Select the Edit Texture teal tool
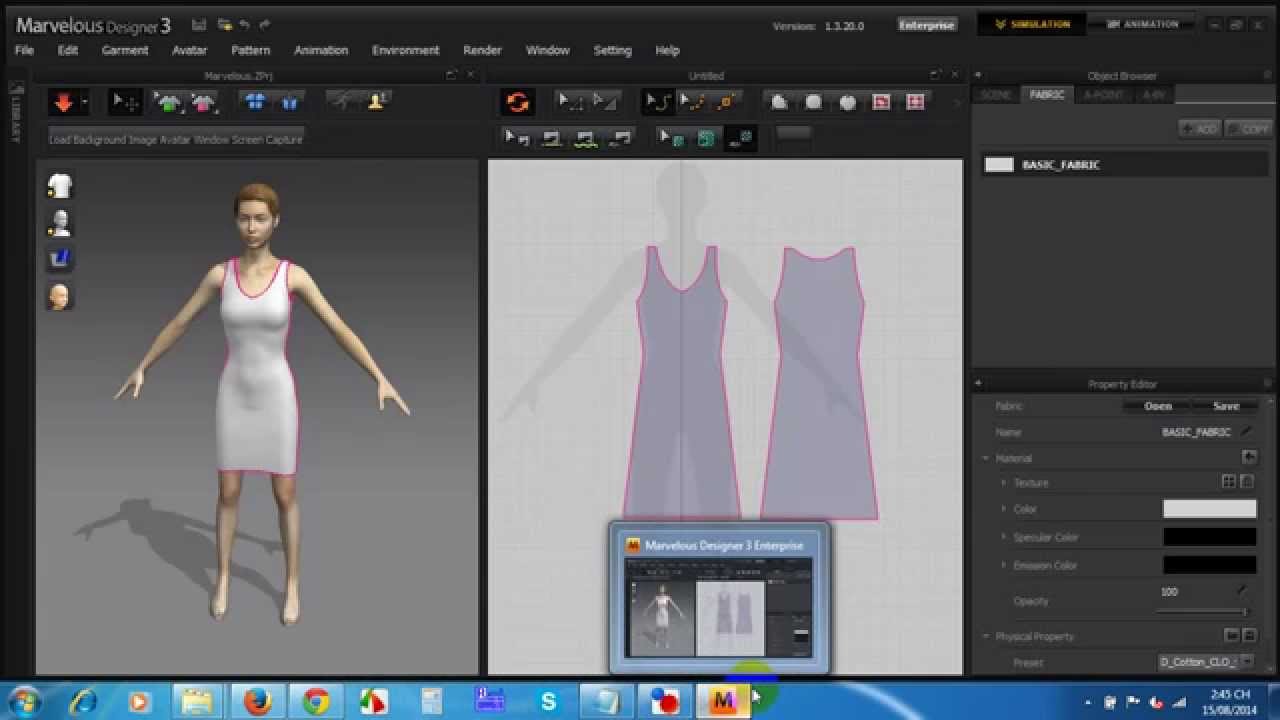Image resolution: width=1280 pixels, height=720 pixels. [x=673, y=139]
